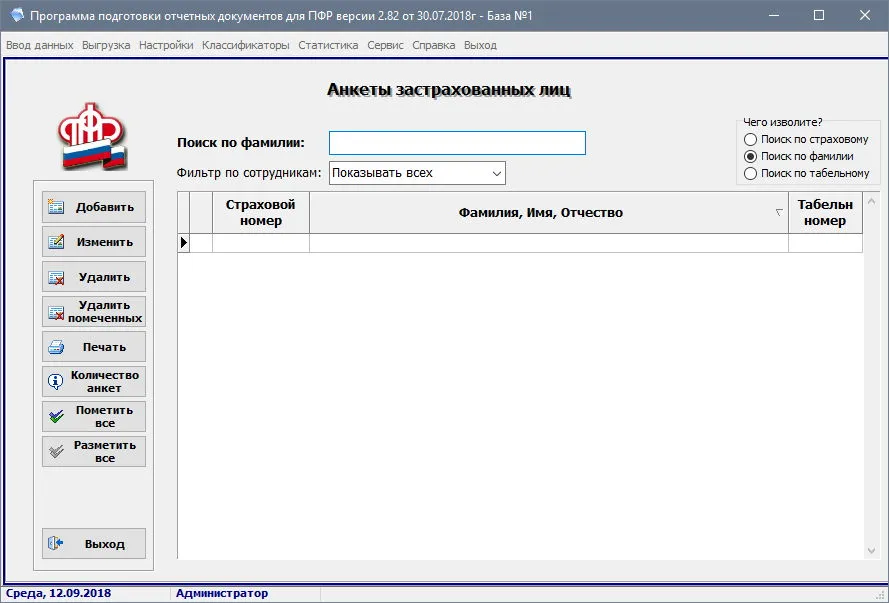
Task: Click the Изменить edit icon
Action: (x=56, y=242)
